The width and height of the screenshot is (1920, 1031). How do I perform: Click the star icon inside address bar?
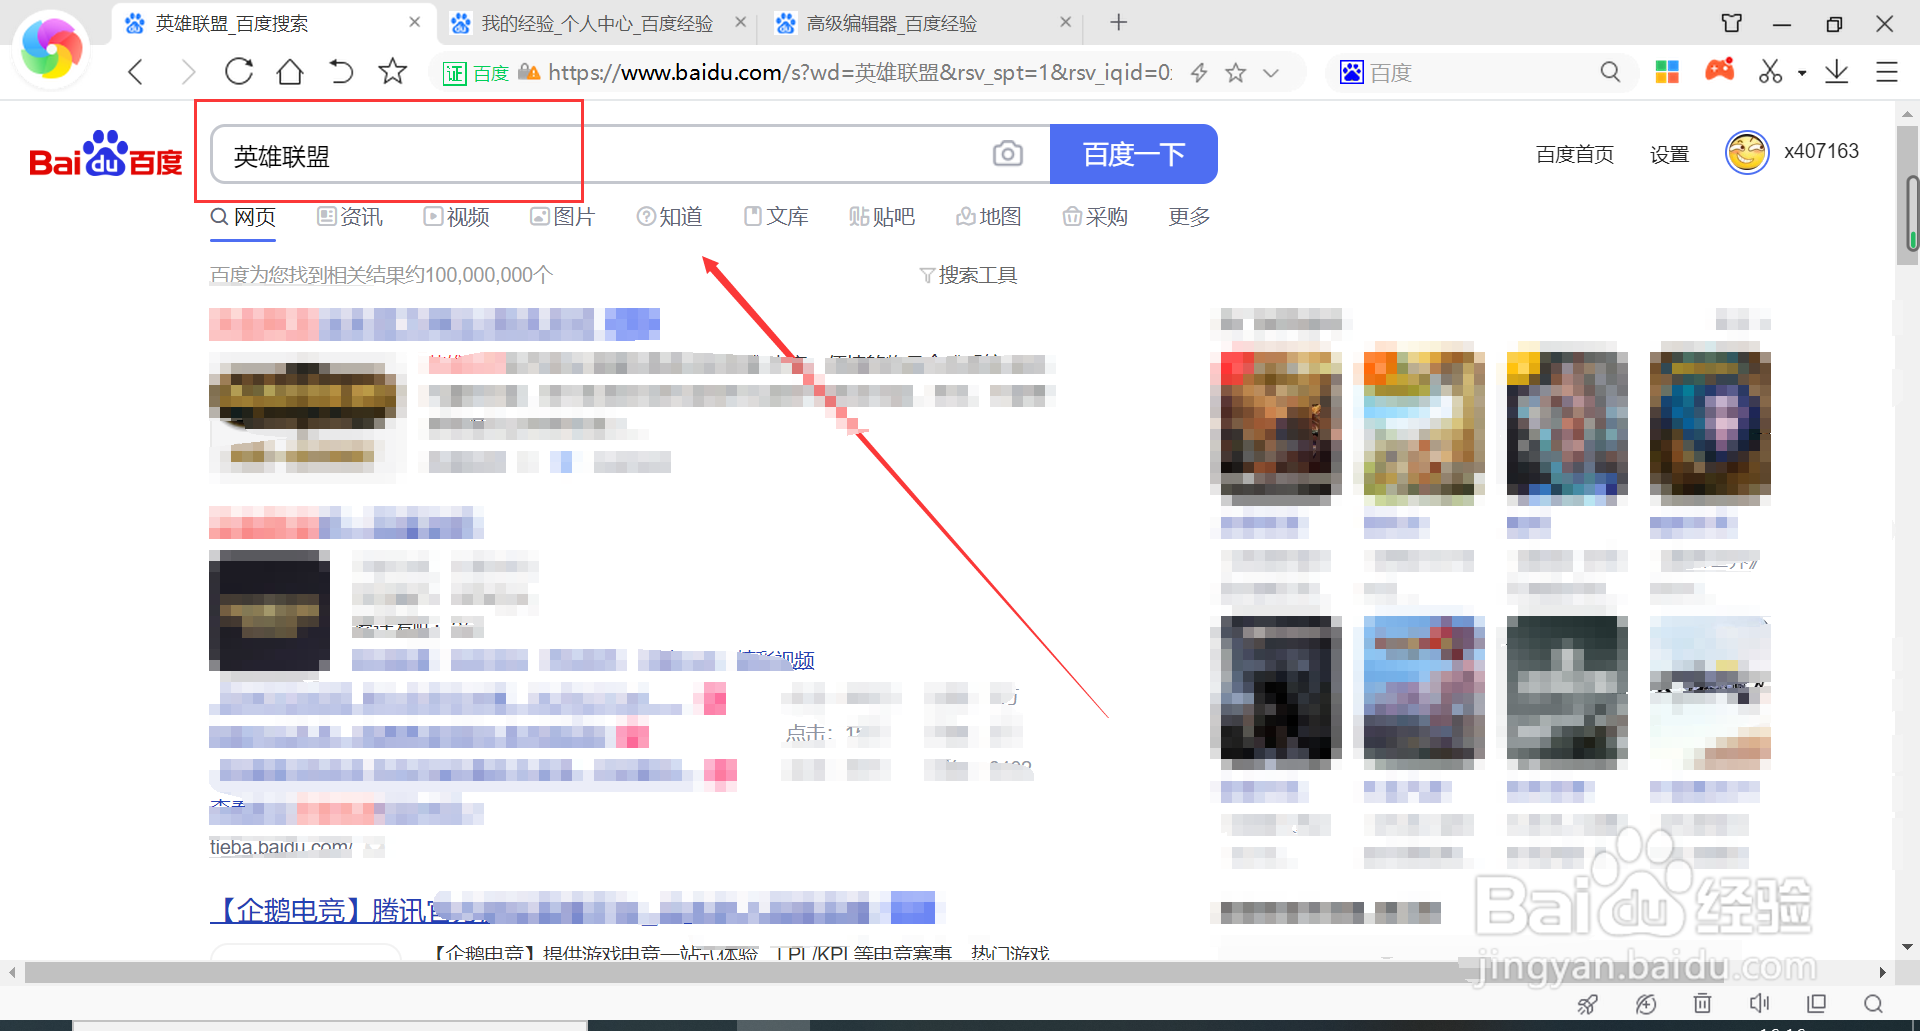point(1236,72)
